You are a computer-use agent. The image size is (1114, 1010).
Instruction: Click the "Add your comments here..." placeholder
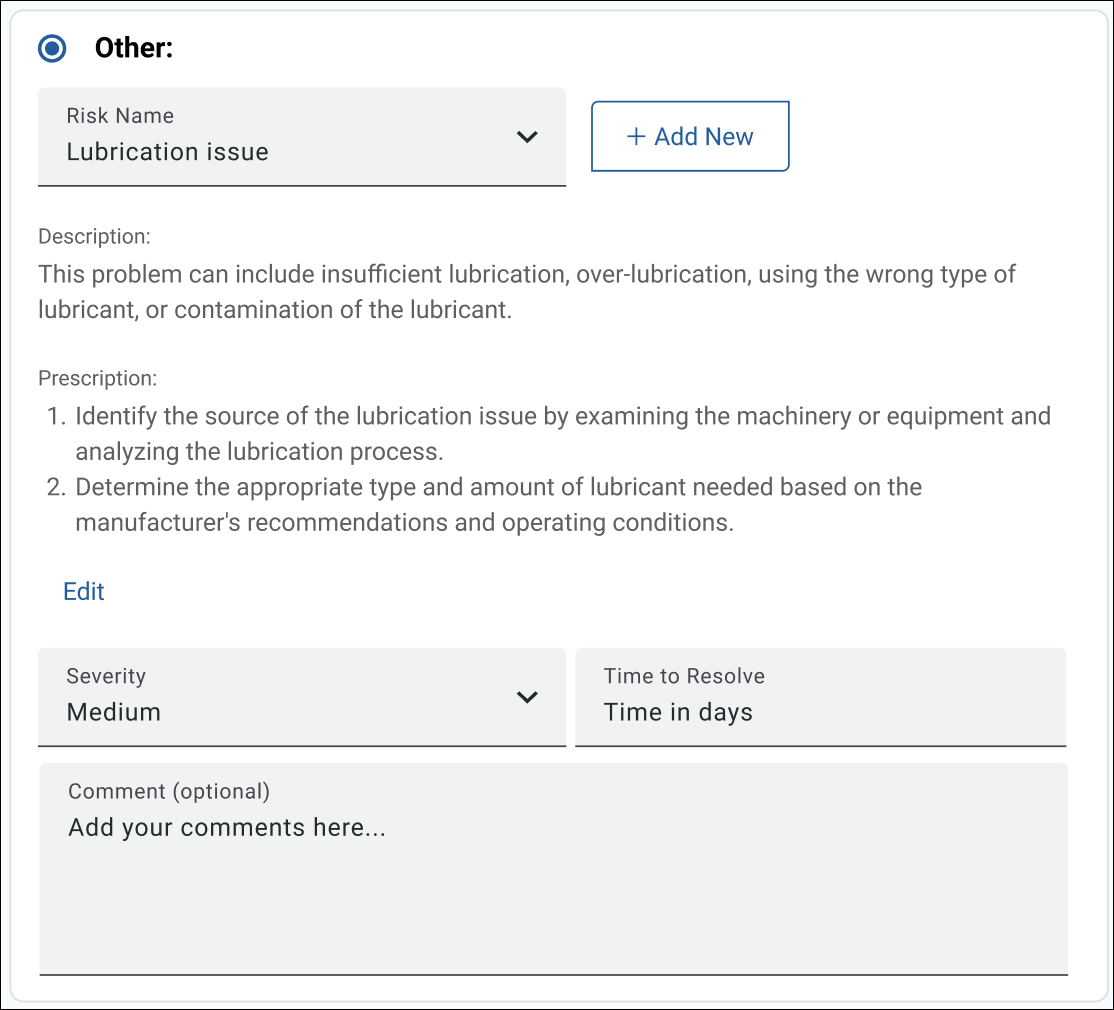click(227, 827)
